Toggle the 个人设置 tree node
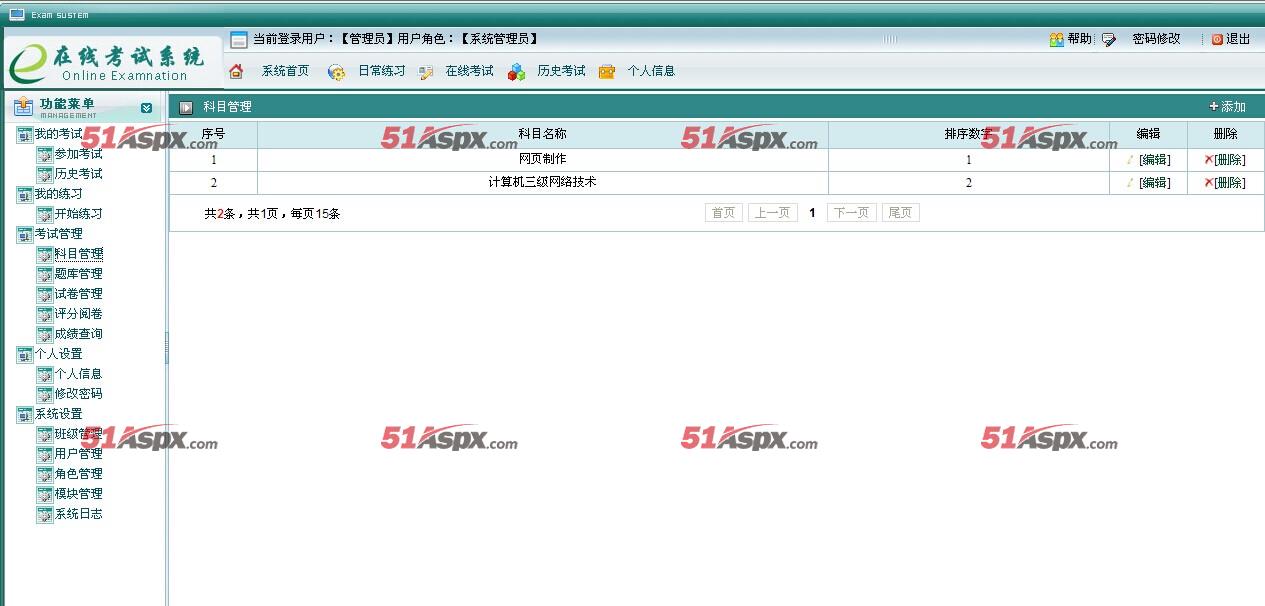This screenshot has height=606, width=1265. 25,354
